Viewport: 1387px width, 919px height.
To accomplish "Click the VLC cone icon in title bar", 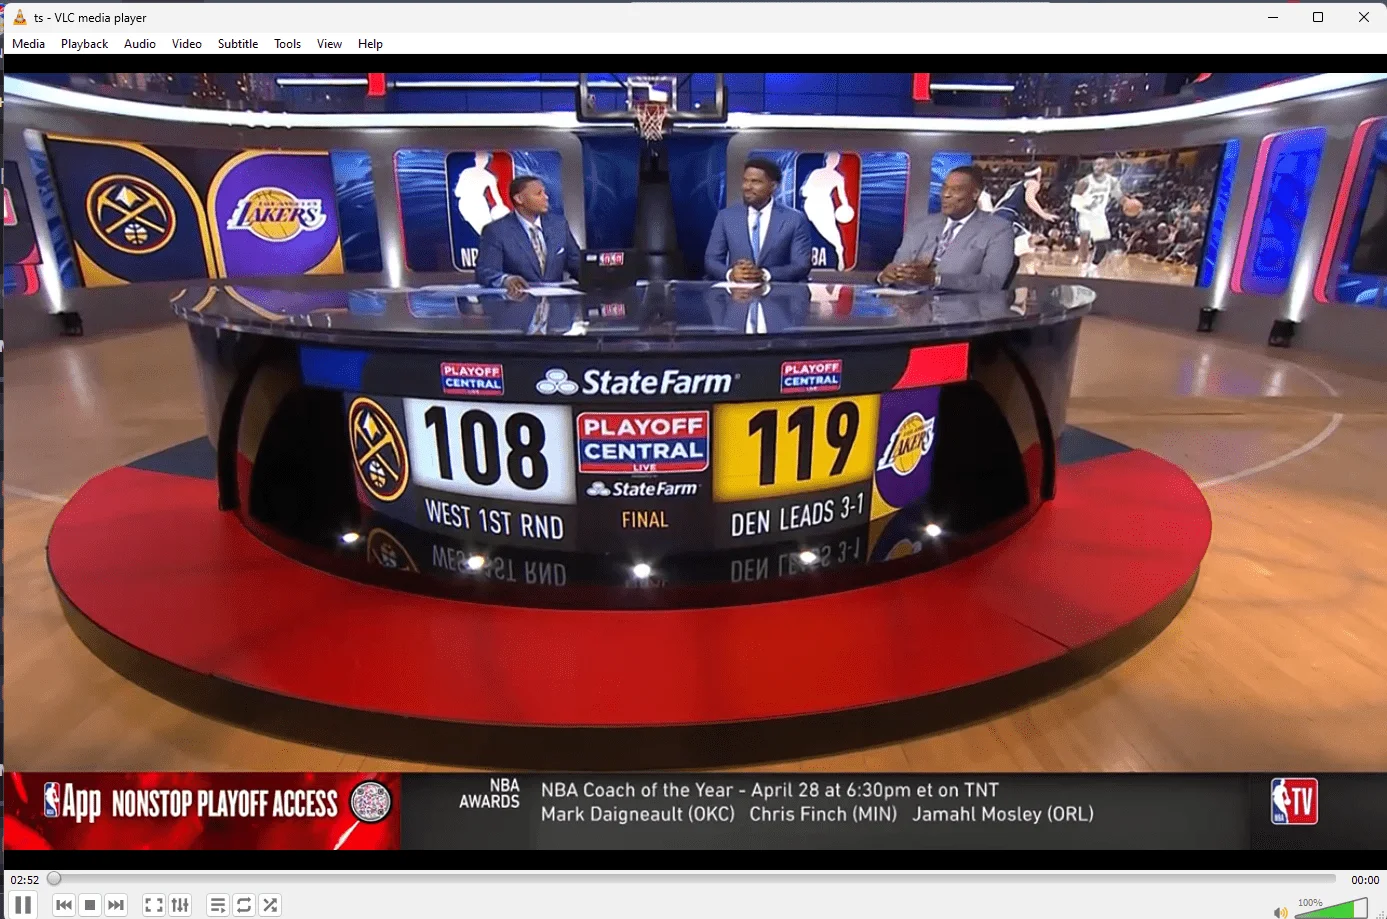I will pyautogui.click(x=19, y=17).
